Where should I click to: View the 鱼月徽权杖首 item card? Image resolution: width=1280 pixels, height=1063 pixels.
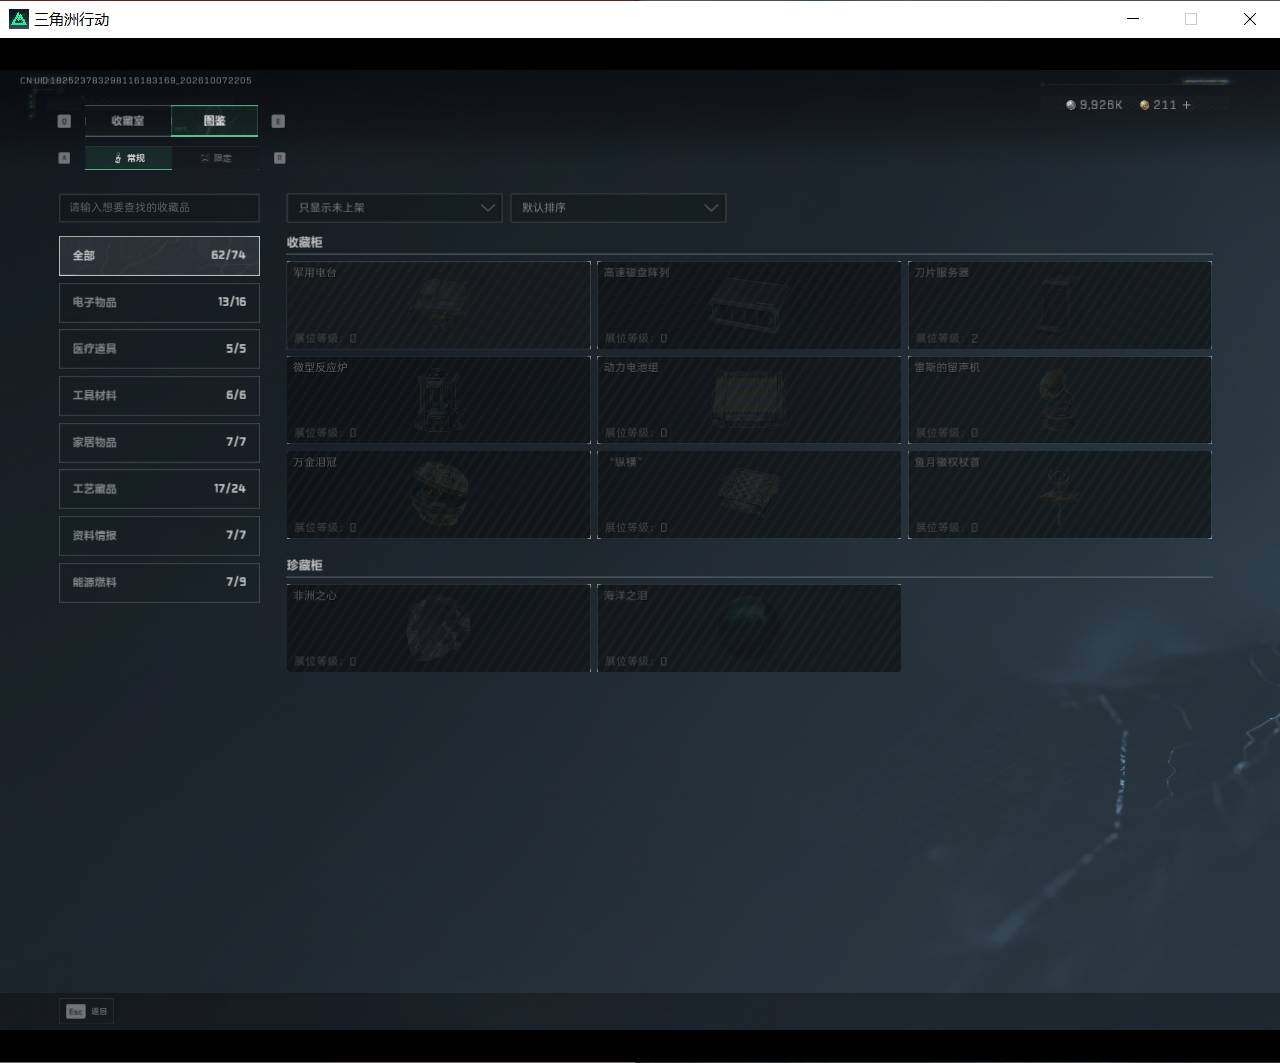(x=1060, y=494)
